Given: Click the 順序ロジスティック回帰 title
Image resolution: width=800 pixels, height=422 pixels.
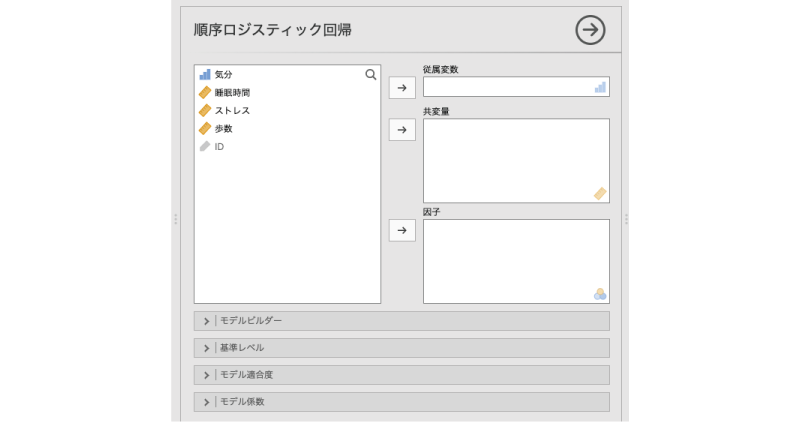Looking at the screenshot, I should point(272,30).
